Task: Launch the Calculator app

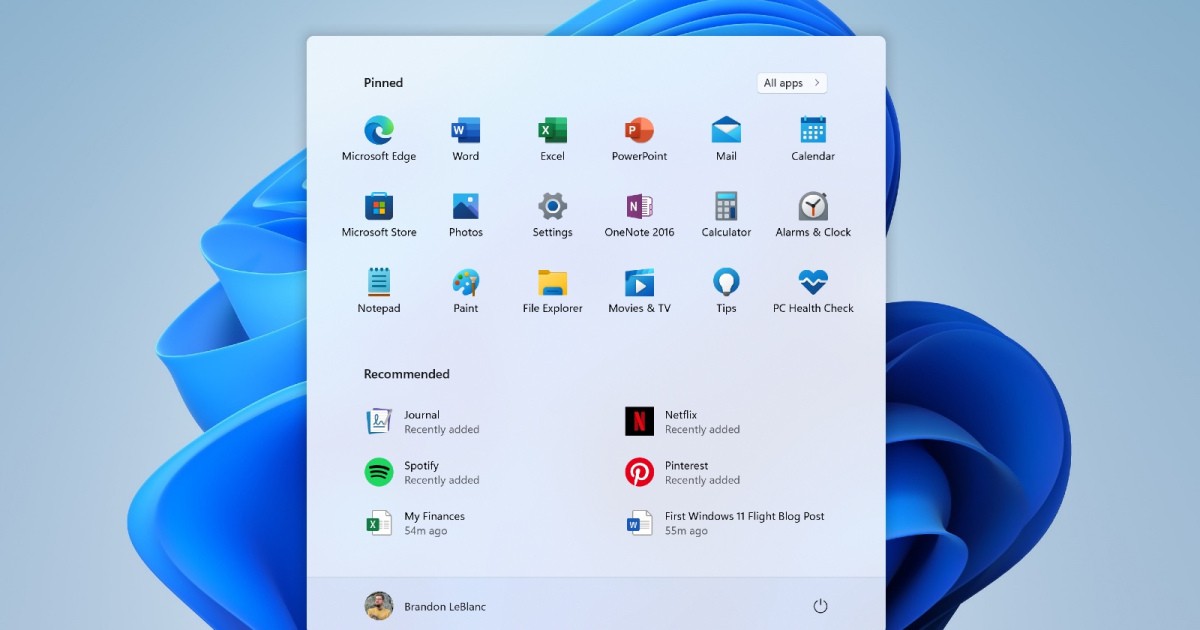Action: pyautogui.click(x=726, y=207)
